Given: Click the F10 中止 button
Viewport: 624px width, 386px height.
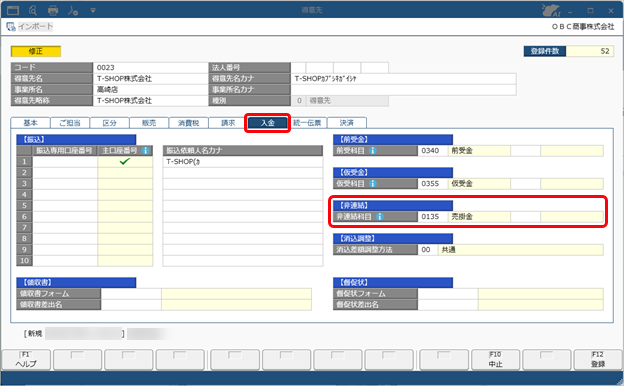Looking at the screenshot, I should coord(495,359).
